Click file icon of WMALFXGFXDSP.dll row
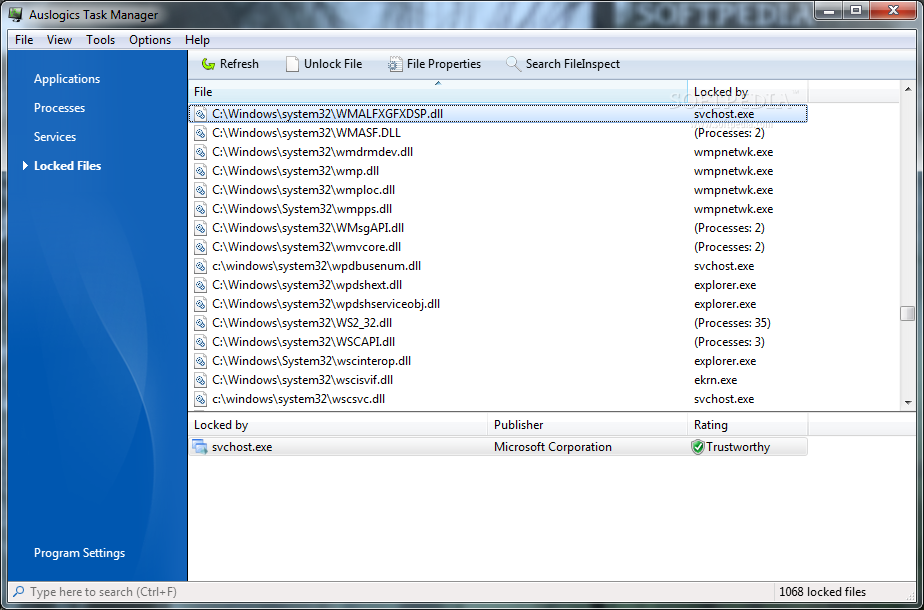924x610 pixels. [201, 114]
